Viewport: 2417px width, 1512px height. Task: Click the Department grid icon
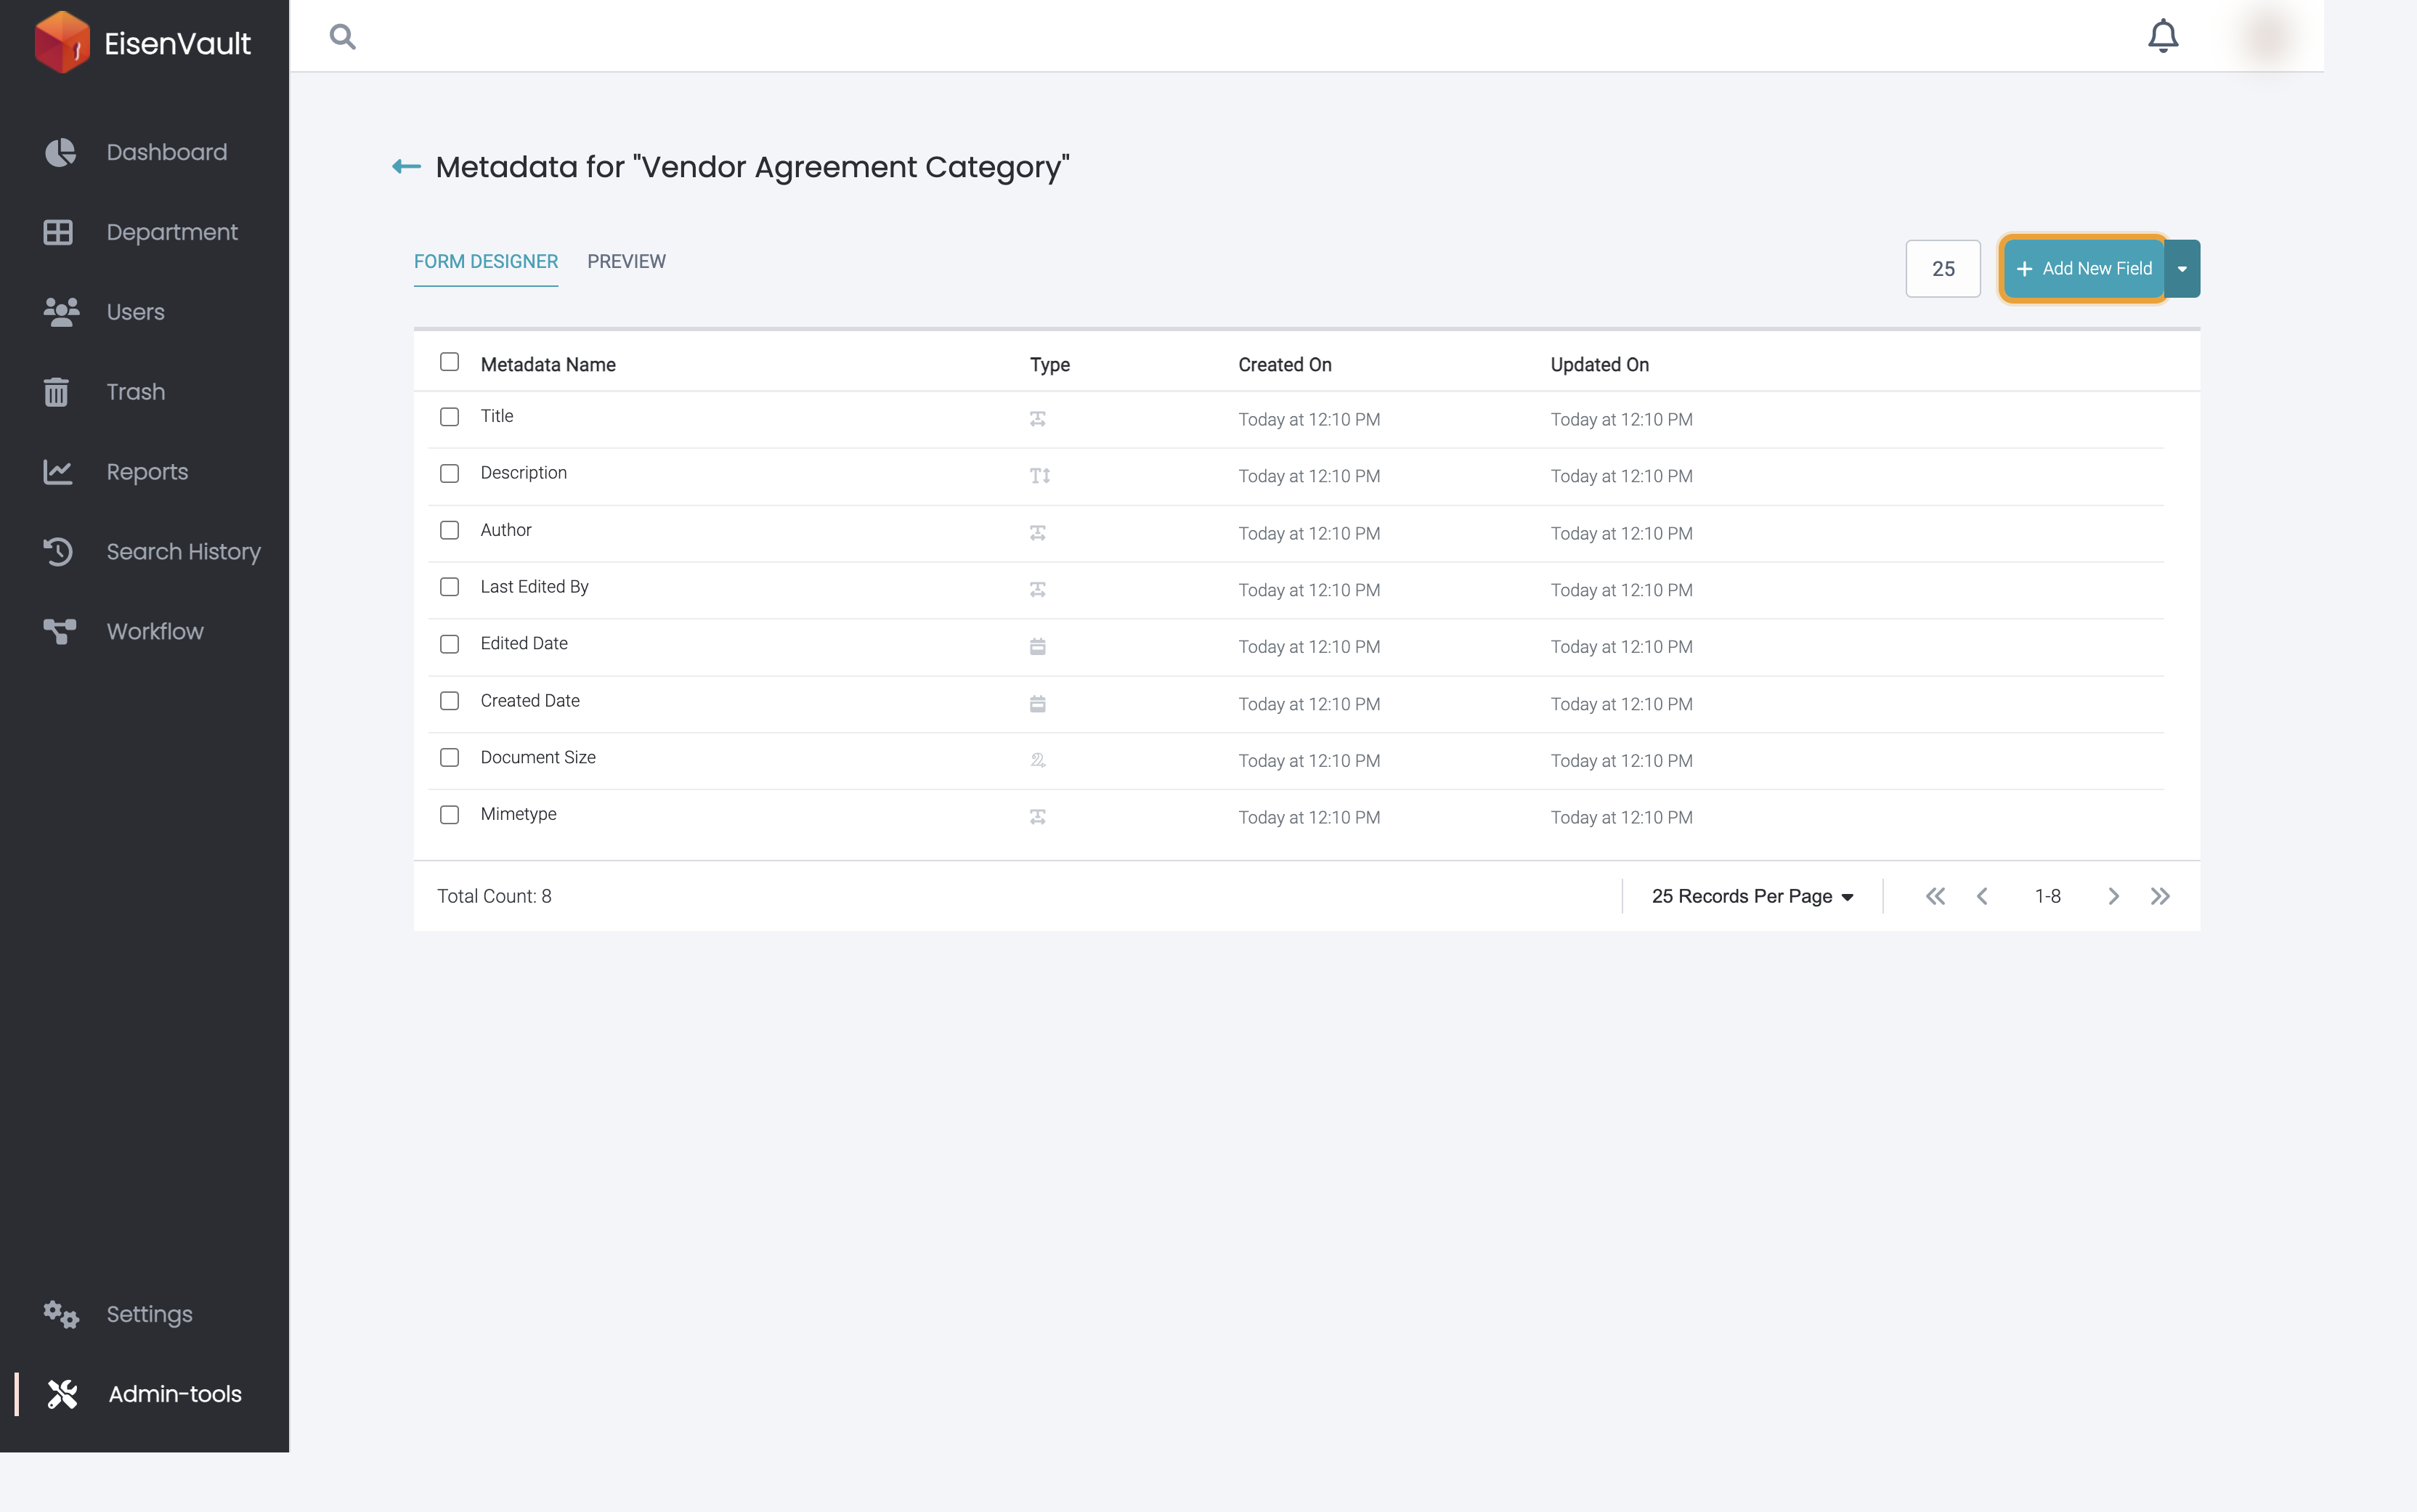pos(58,232)
